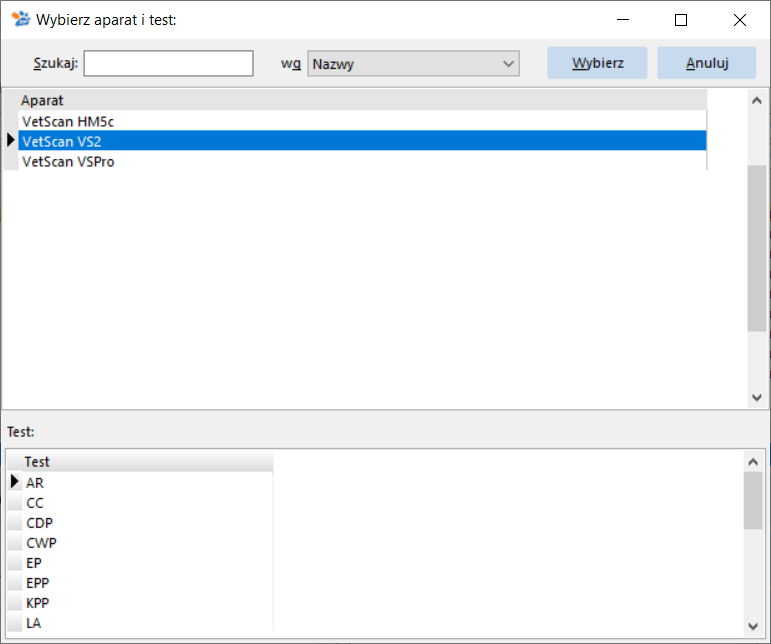The width and height of the screenshot is (771, 644).
Task: Click the Wybierz button
Action: click(x=597, y=63)
